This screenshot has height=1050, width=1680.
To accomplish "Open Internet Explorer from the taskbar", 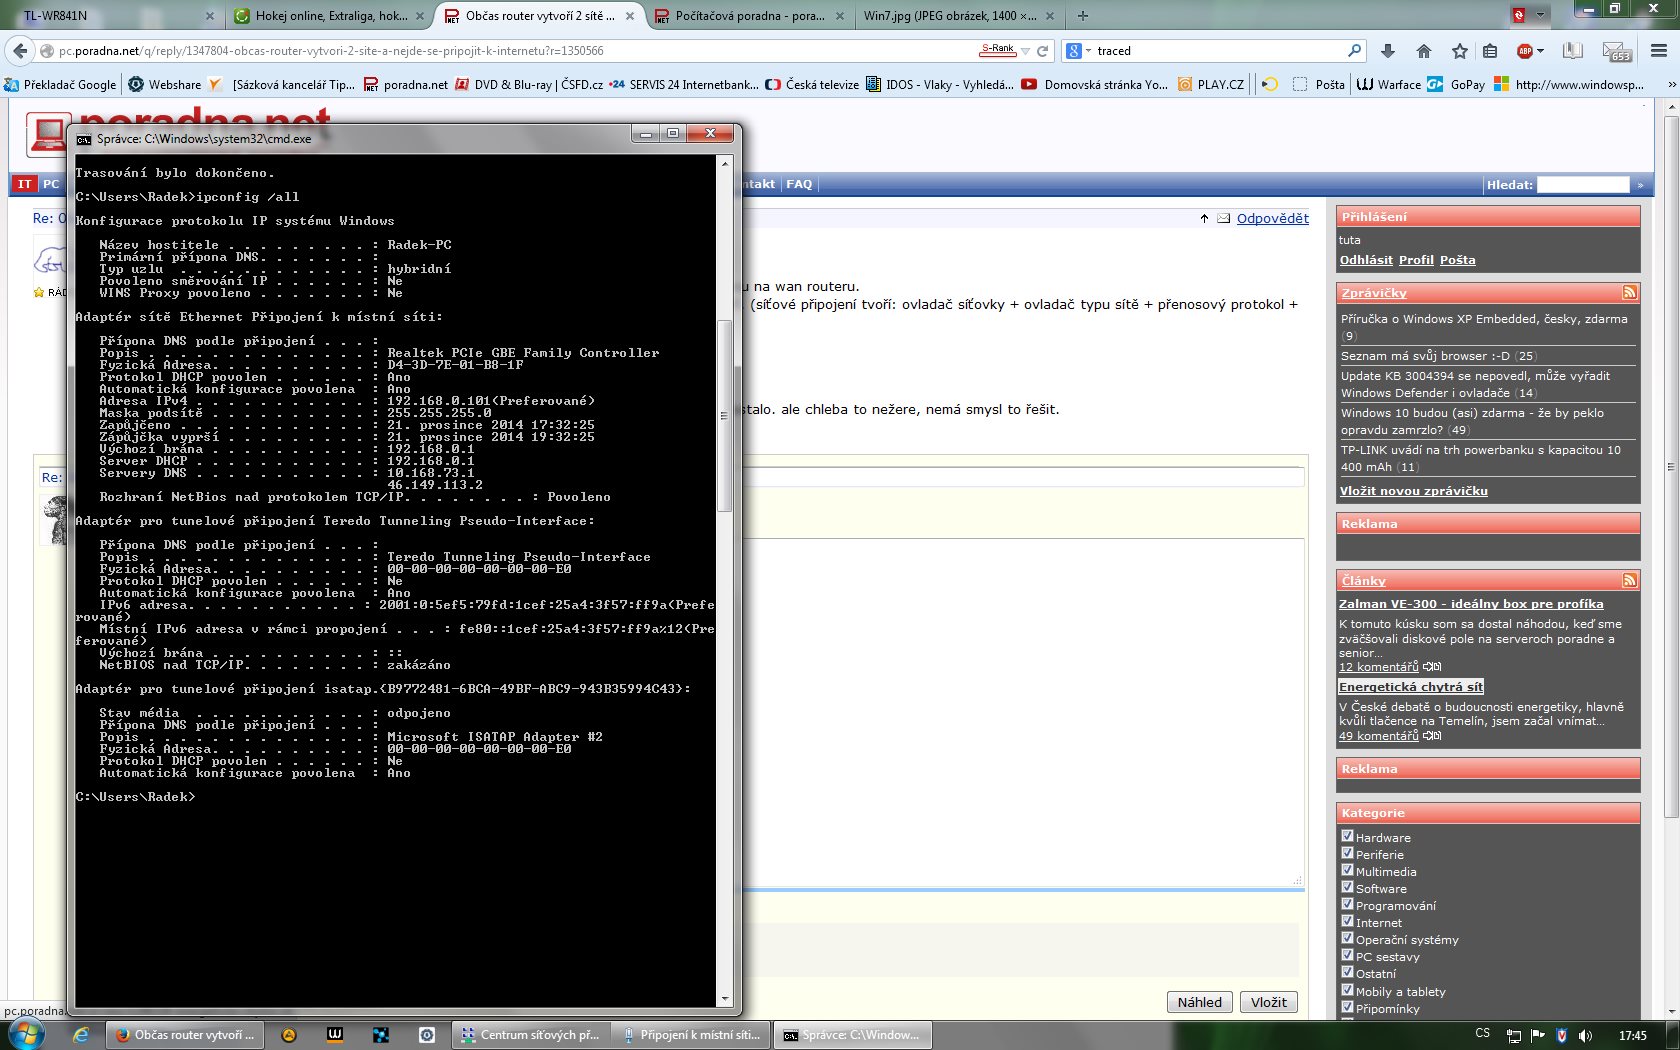I will point(81,1035).
